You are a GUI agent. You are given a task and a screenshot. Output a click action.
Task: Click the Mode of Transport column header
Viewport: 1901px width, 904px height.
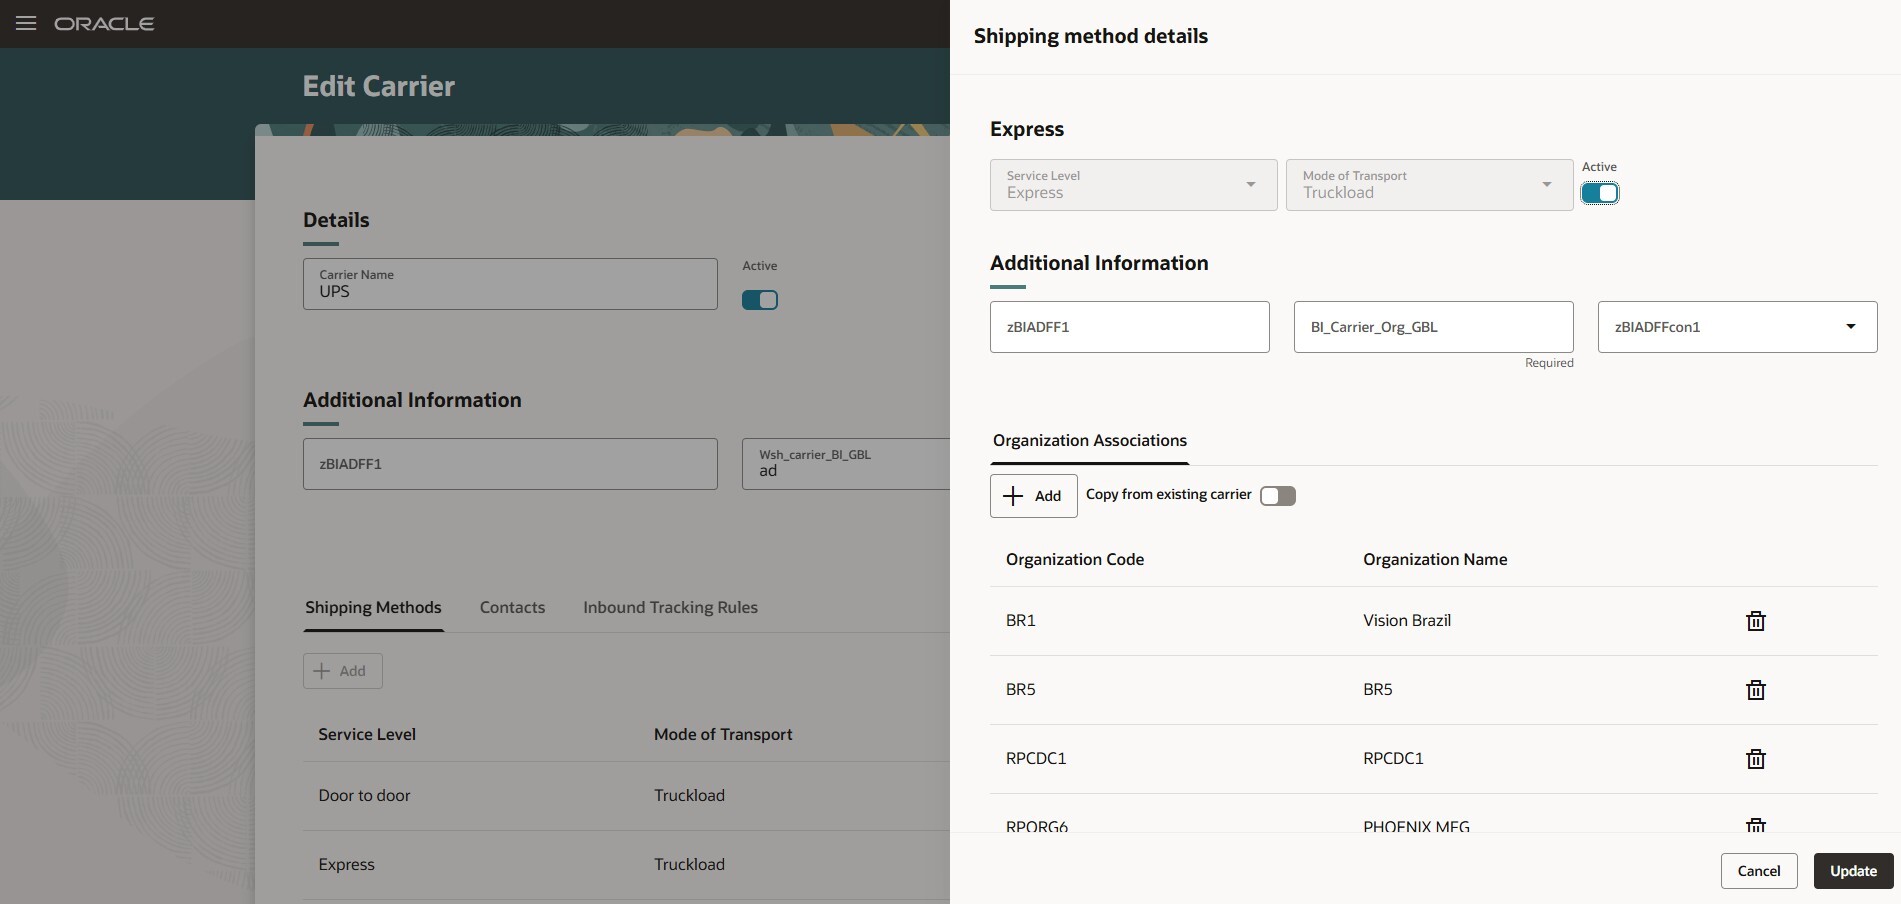[x=722, y=735]
